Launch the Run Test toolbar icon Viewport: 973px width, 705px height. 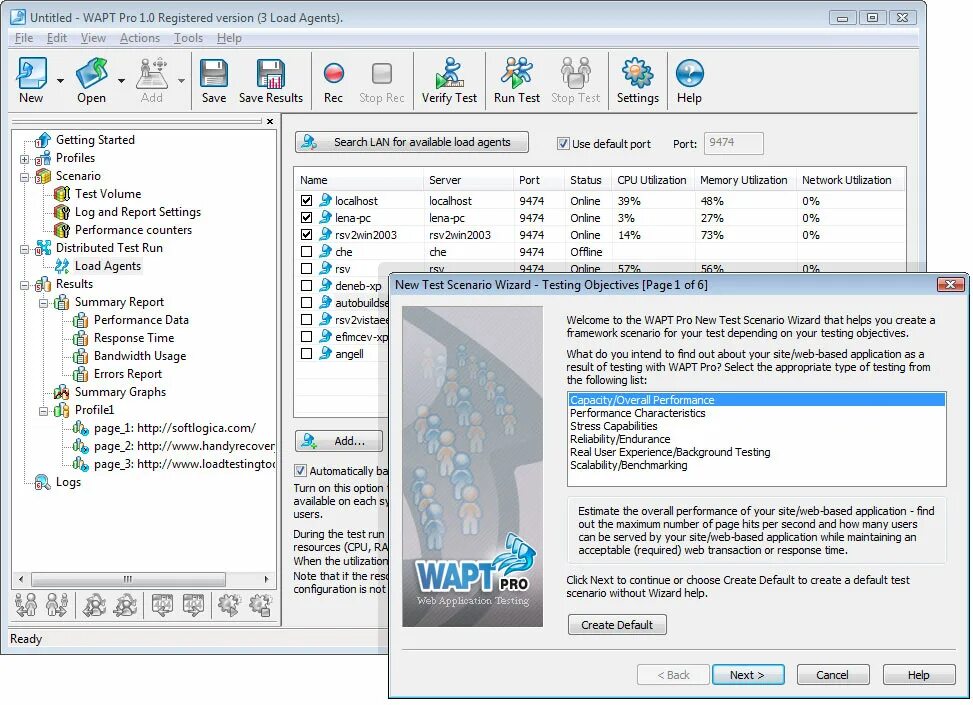pyautogui.click(x=516, y=81)
